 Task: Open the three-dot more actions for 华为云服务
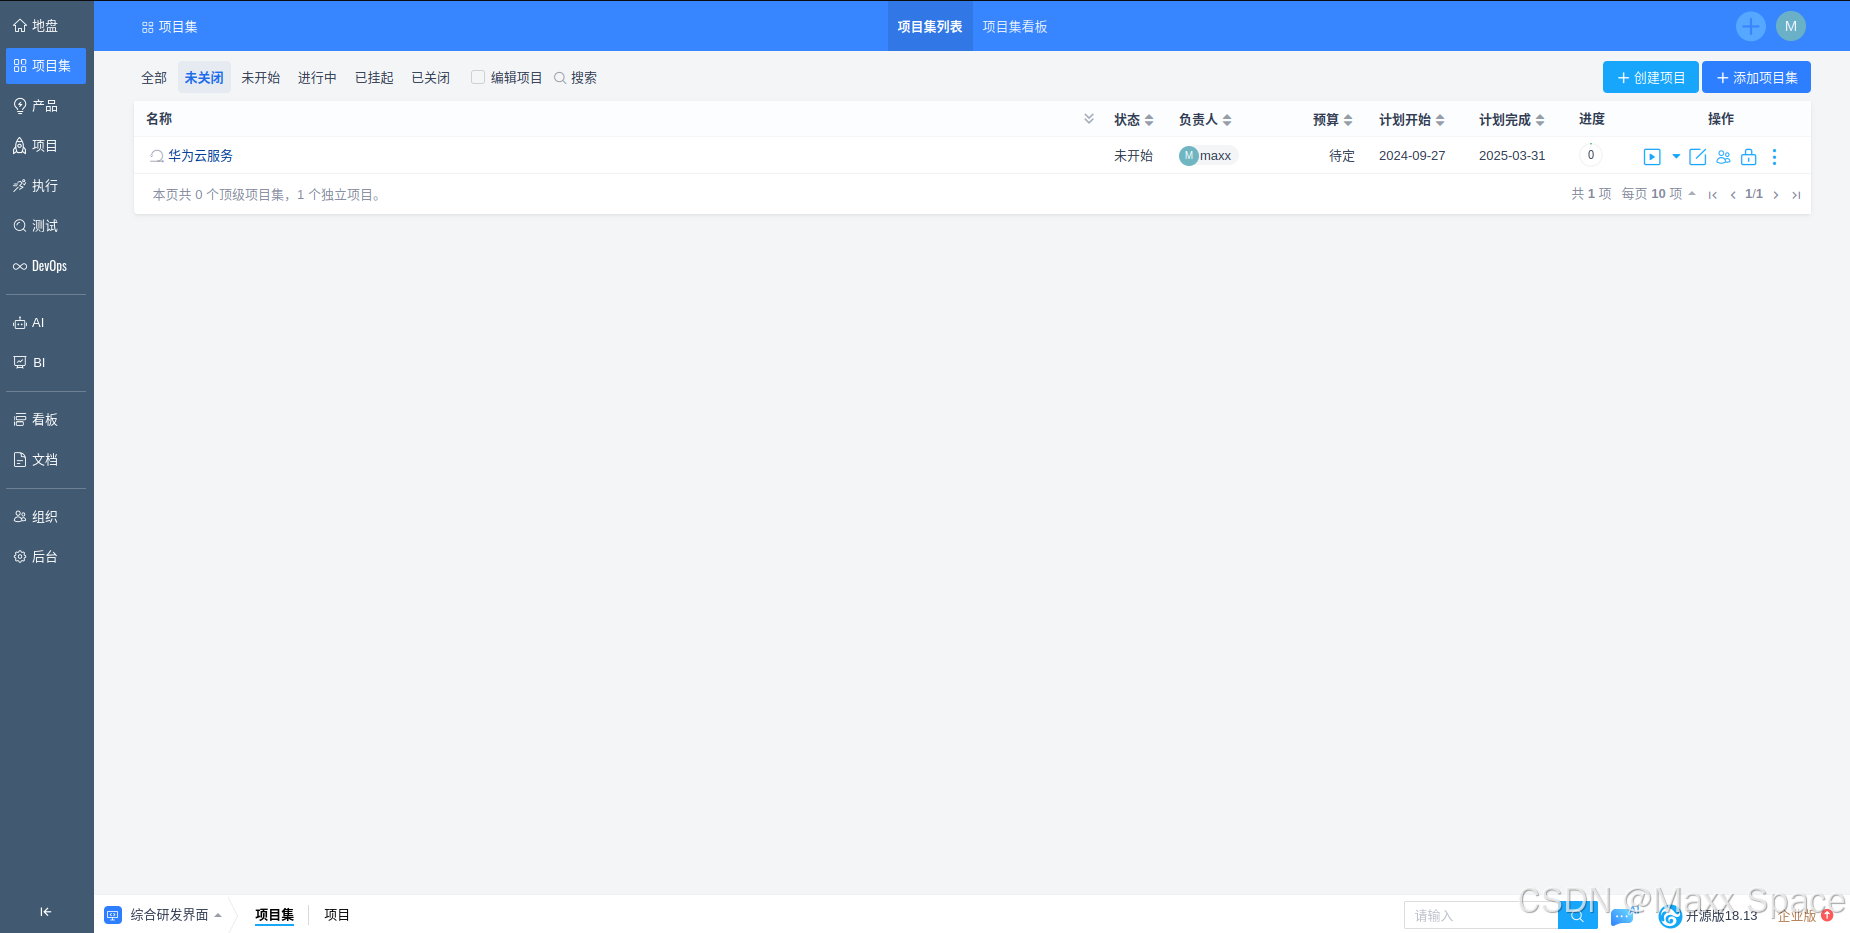pyautogui.click(x=1775, y=157)
